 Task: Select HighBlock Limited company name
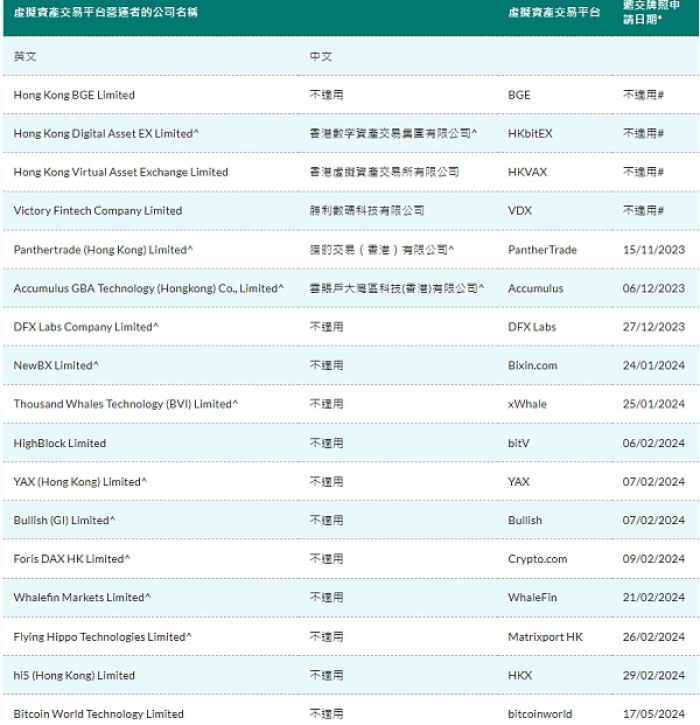click(60, 443)
